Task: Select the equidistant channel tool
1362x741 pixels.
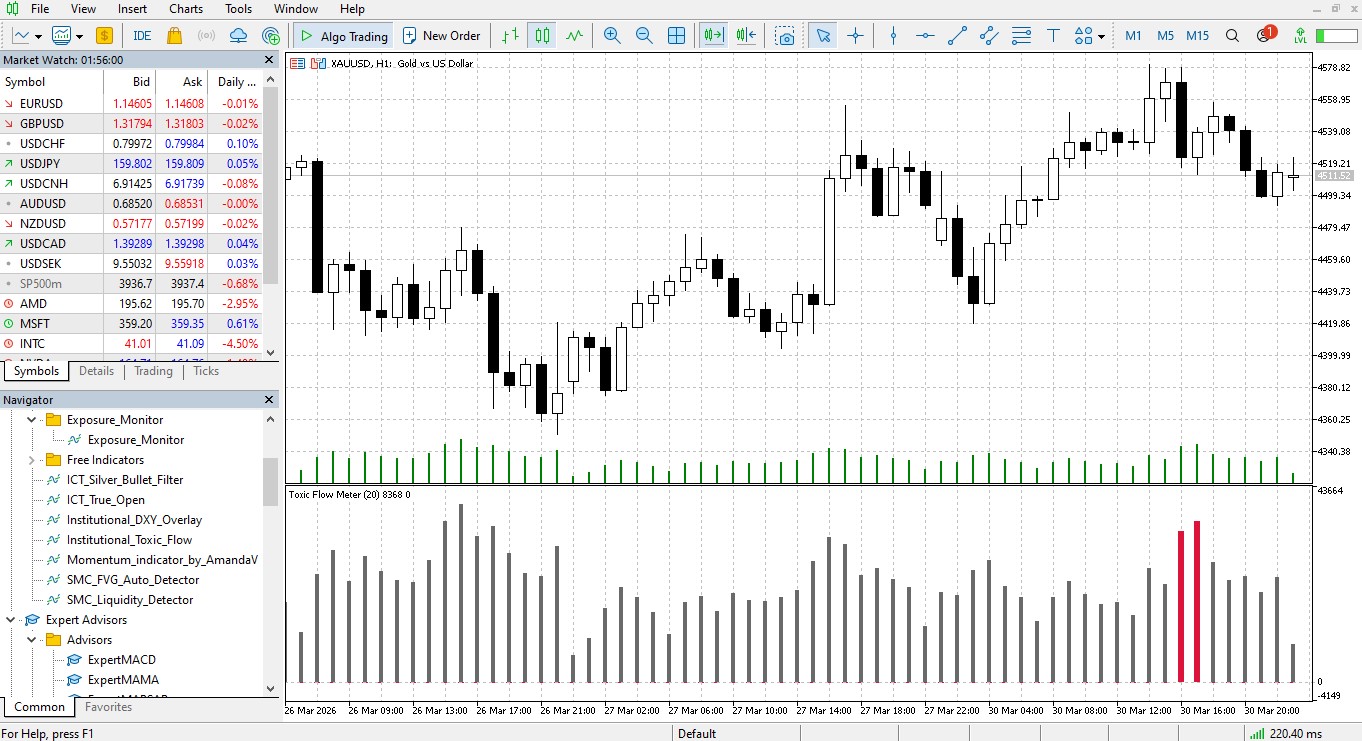Action: click(x=989, y=35)
